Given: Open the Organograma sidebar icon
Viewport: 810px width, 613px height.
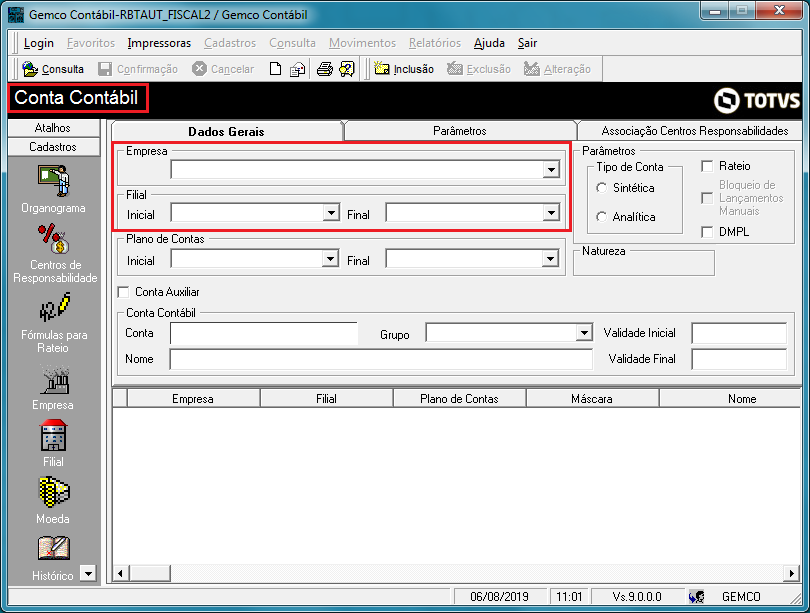Looking at the screenshot, I should coord(54,181).
